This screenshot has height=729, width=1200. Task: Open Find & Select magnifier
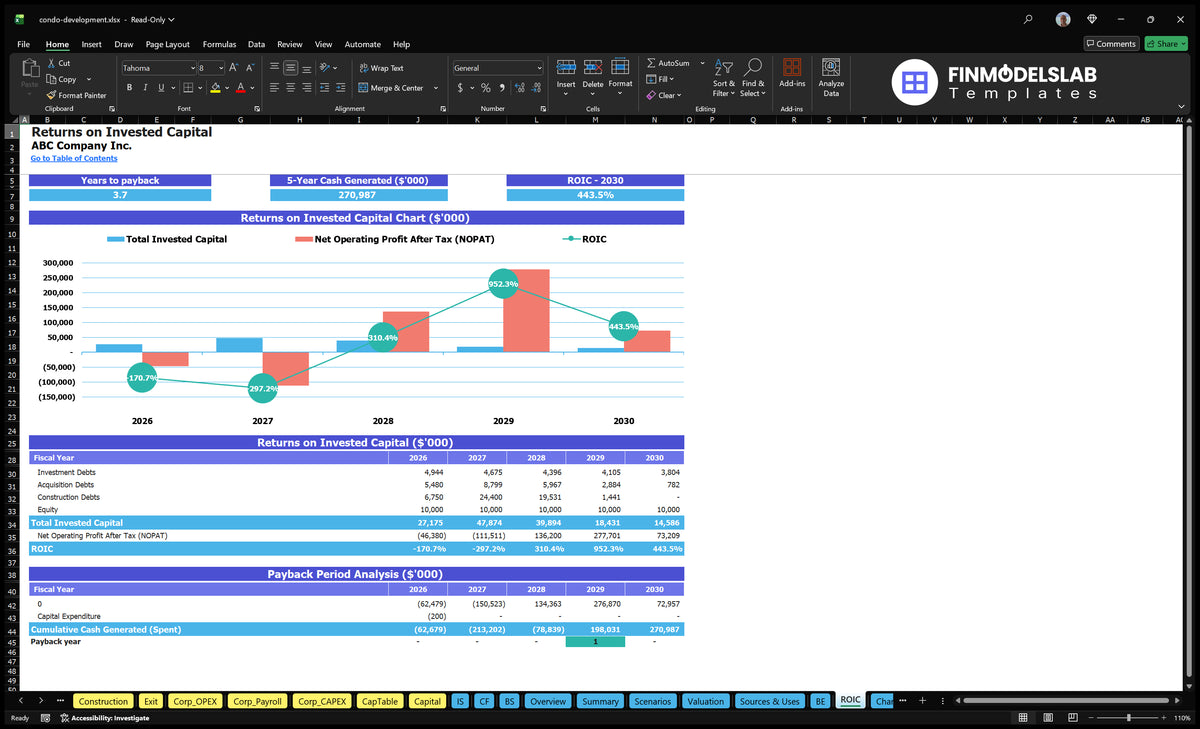[754, 76]
